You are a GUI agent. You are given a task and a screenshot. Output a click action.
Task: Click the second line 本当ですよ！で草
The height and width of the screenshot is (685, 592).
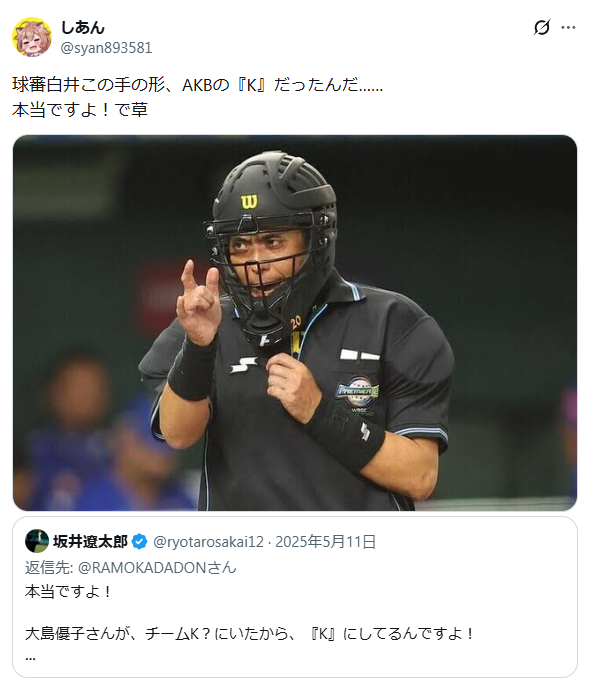pos(80,110)
